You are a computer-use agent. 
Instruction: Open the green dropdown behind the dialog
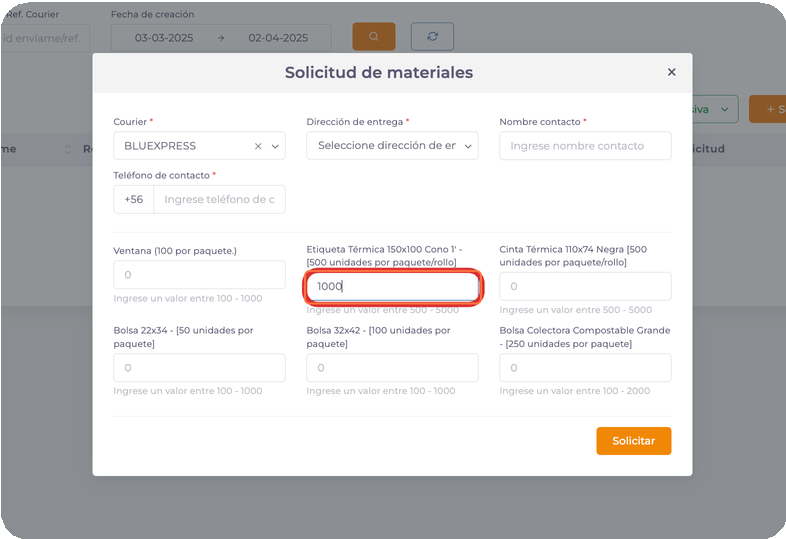[715, 109]
